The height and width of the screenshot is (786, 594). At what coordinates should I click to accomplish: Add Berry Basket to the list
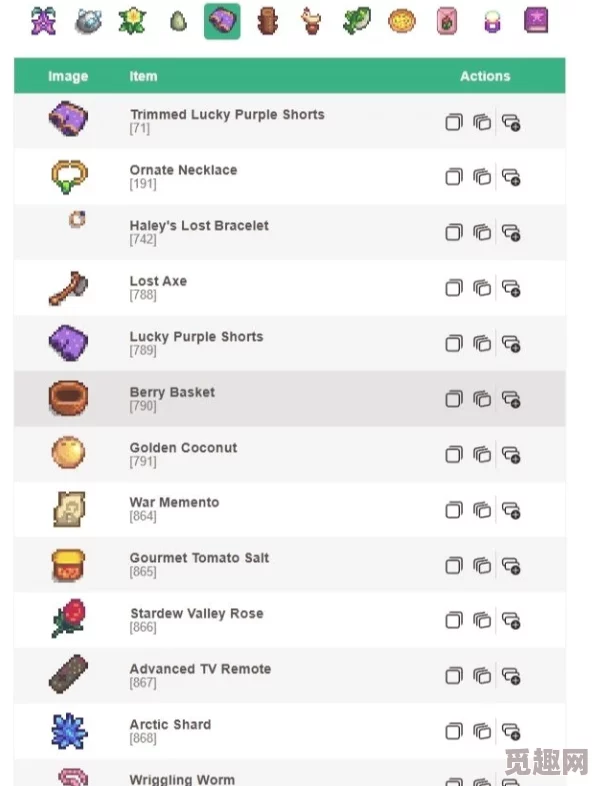(x=511, y=400)
